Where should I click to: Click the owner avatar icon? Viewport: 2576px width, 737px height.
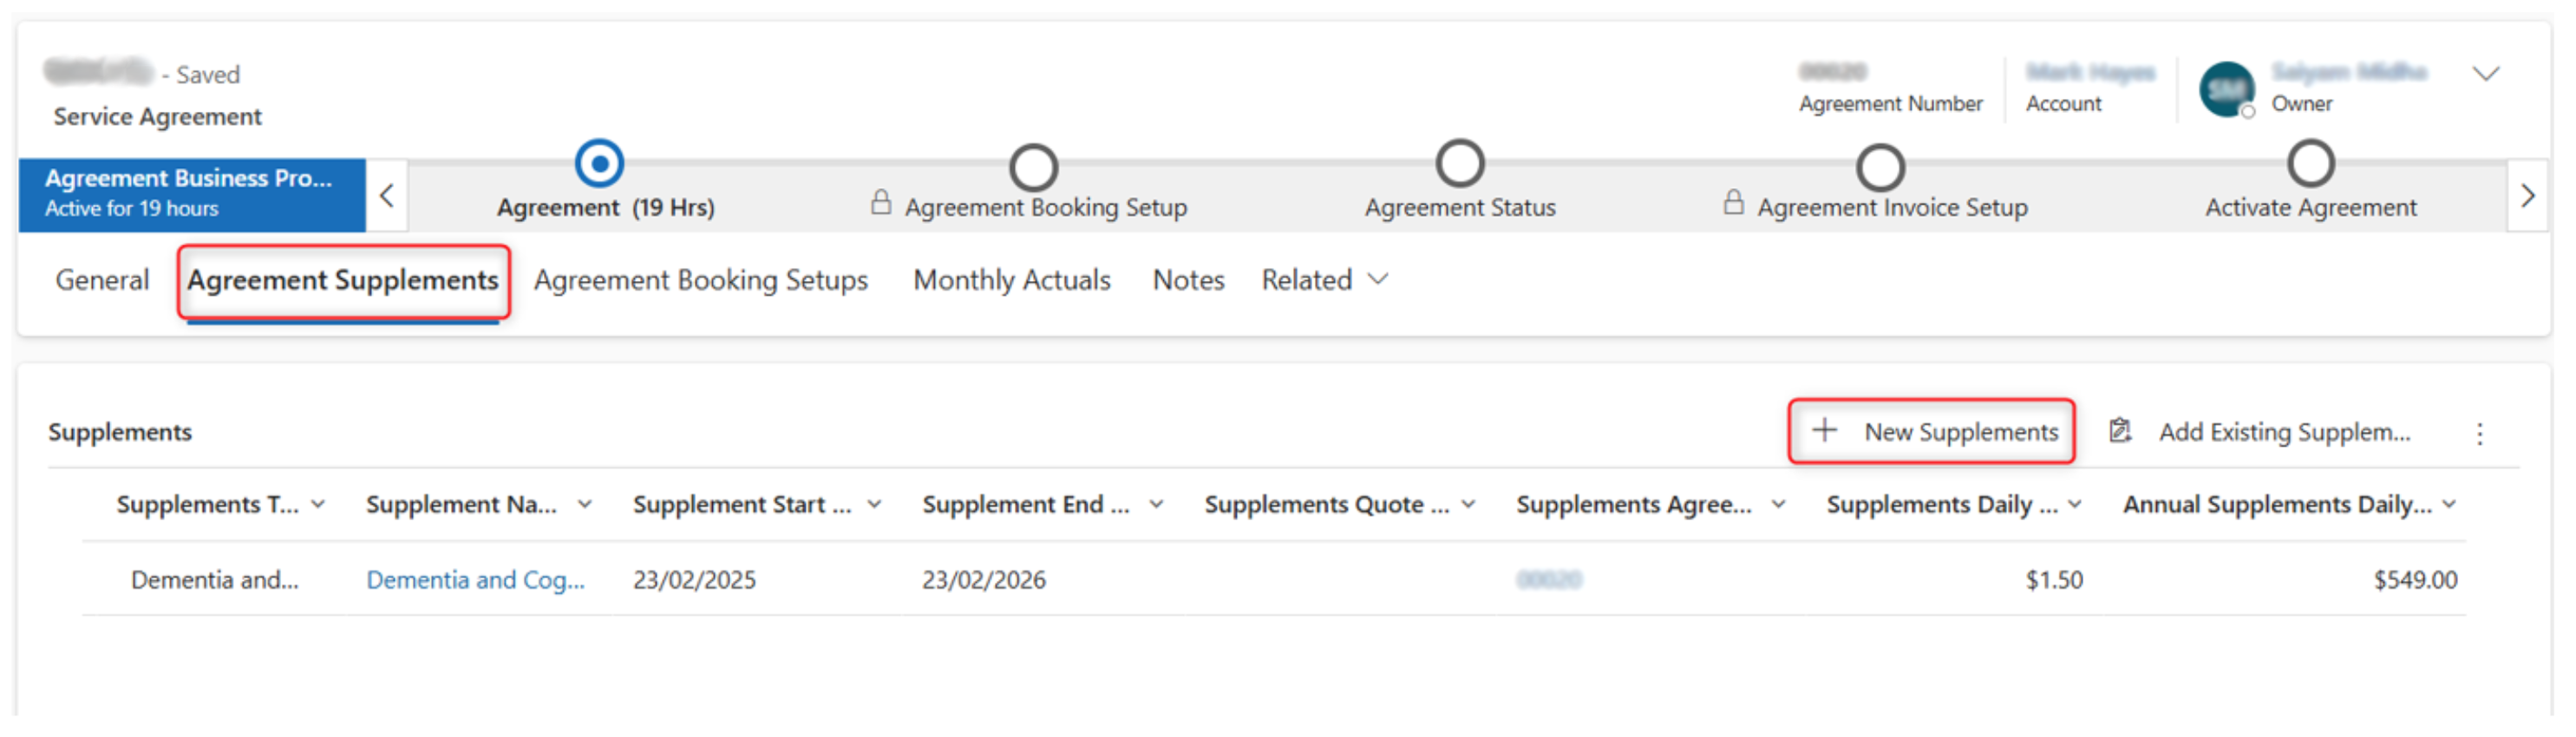(x=2225, y=90)
